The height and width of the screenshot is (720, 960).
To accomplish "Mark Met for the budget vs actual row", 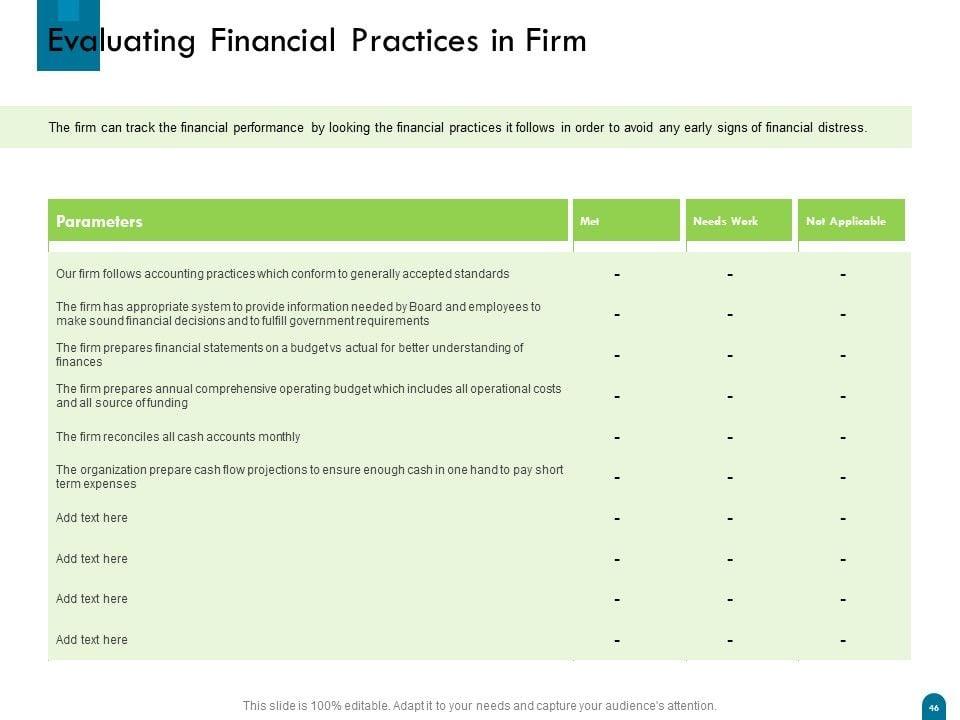I will (x=617, y=356).
